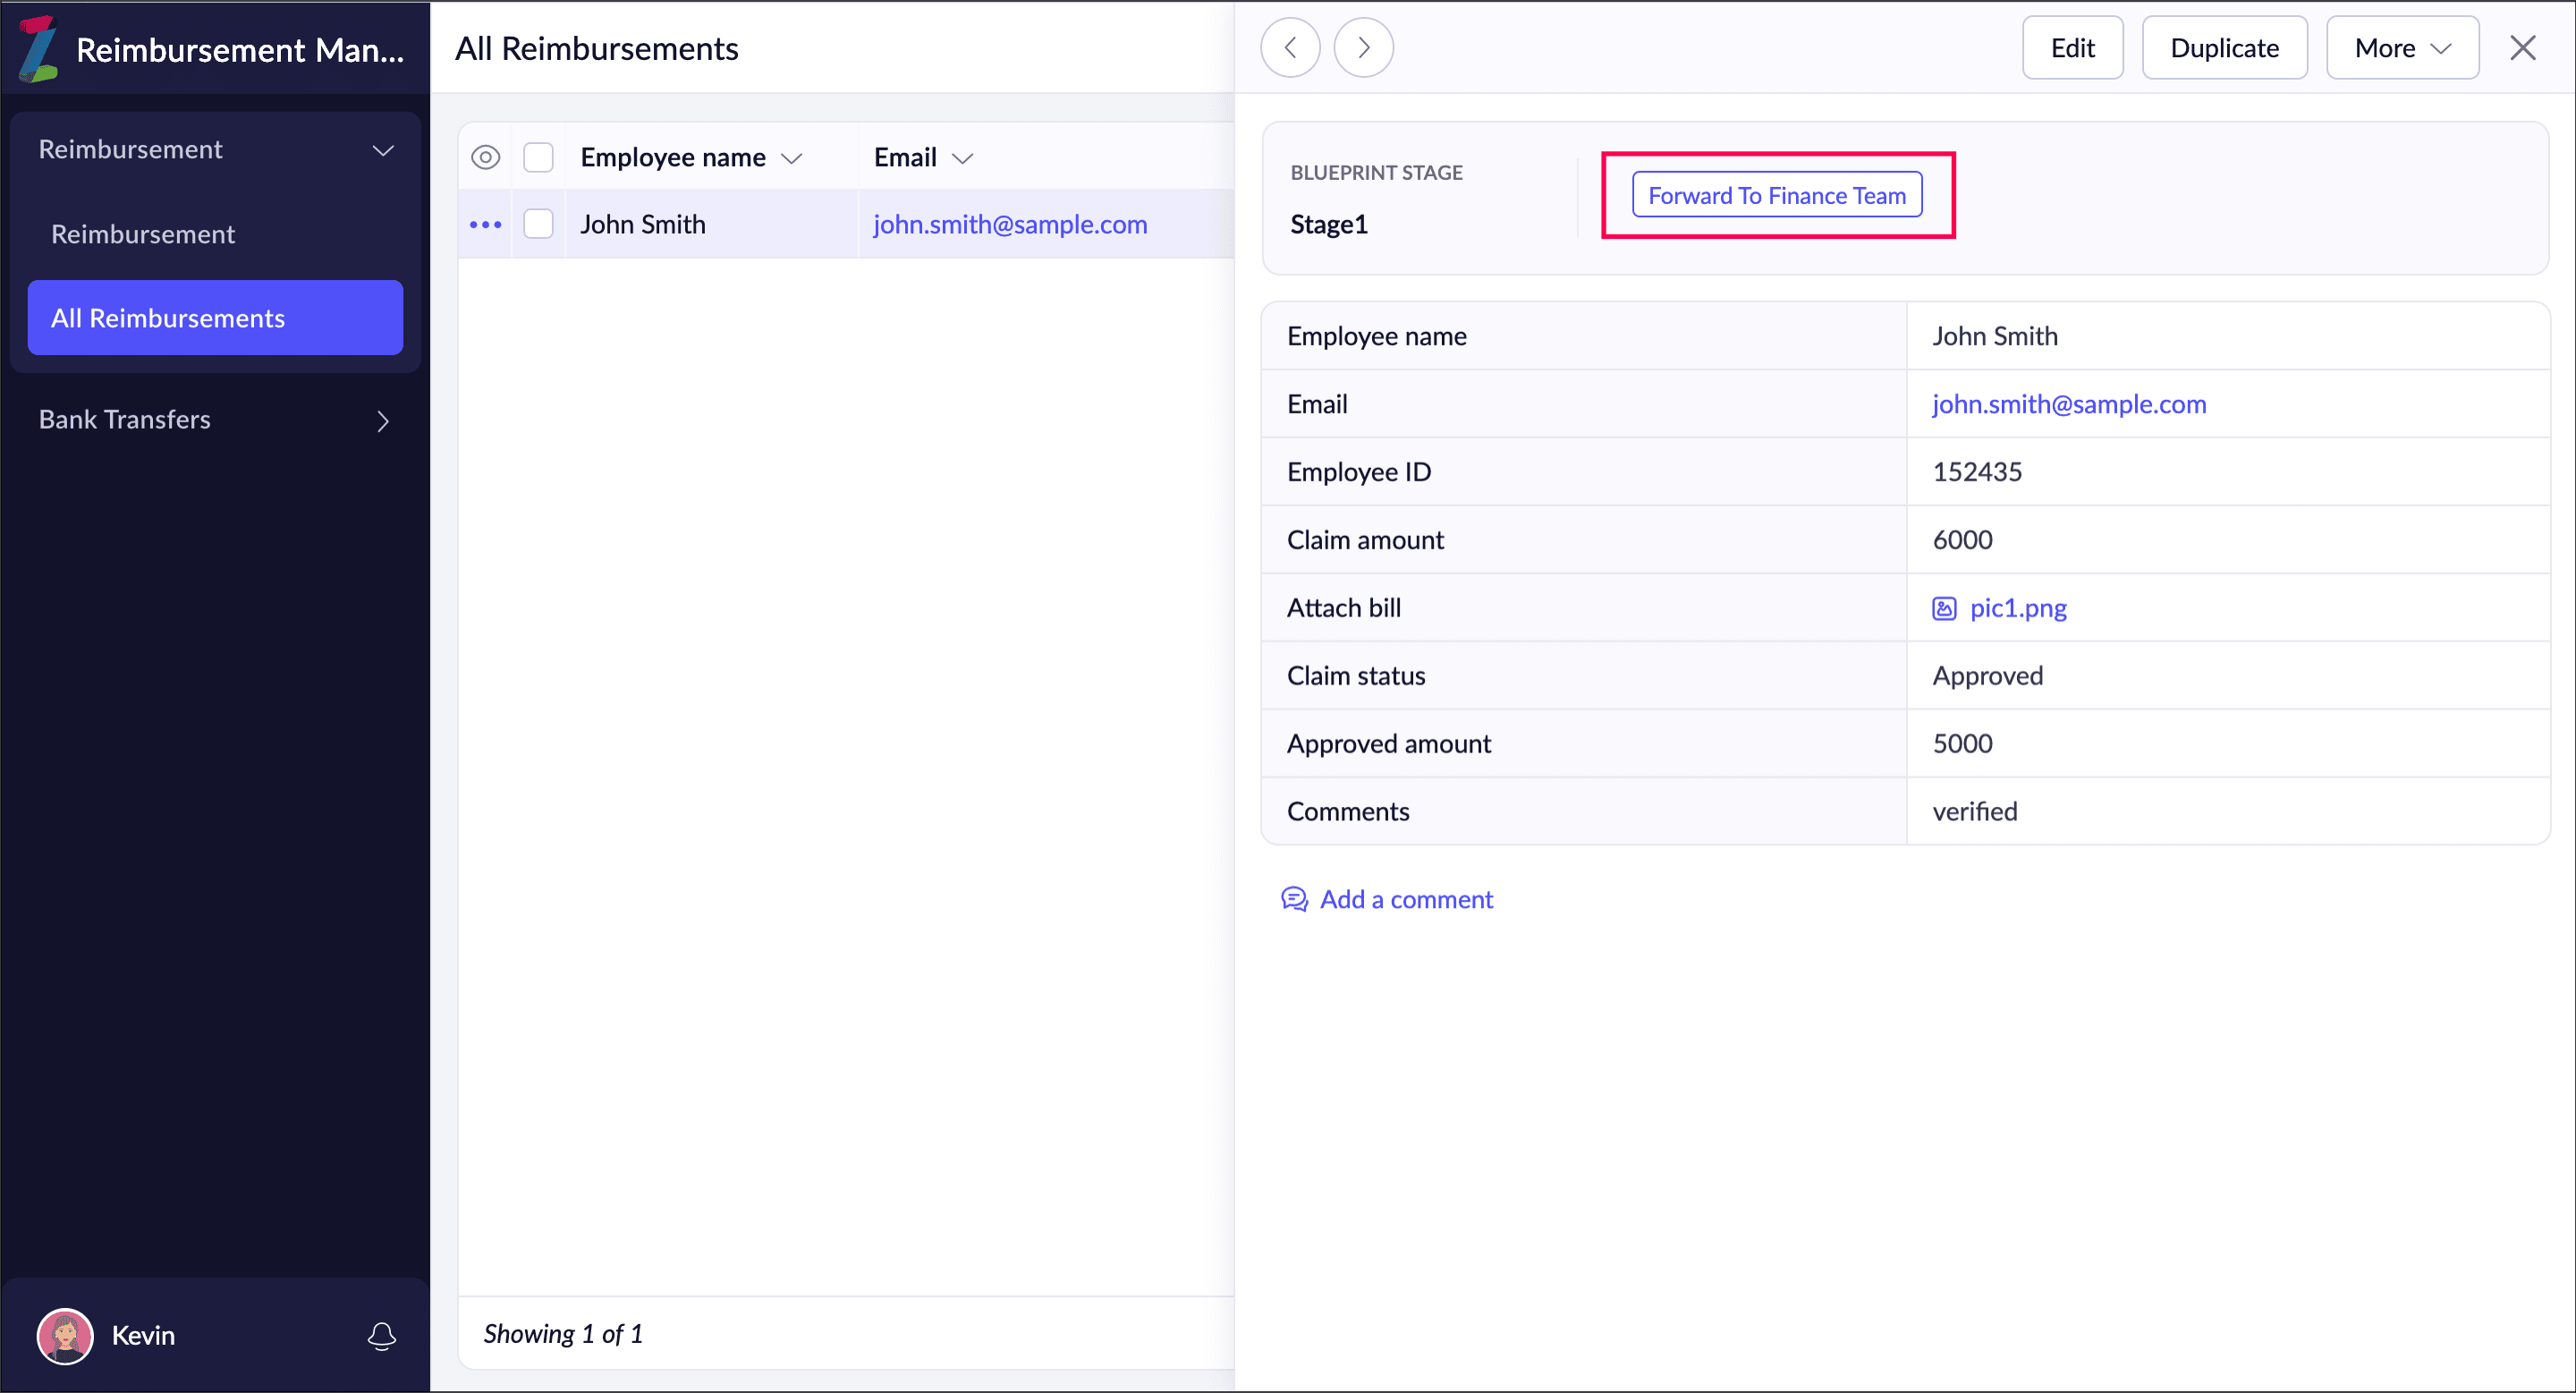Check the select-all header checkbox

pyautogui.click(x=539, y=157)
